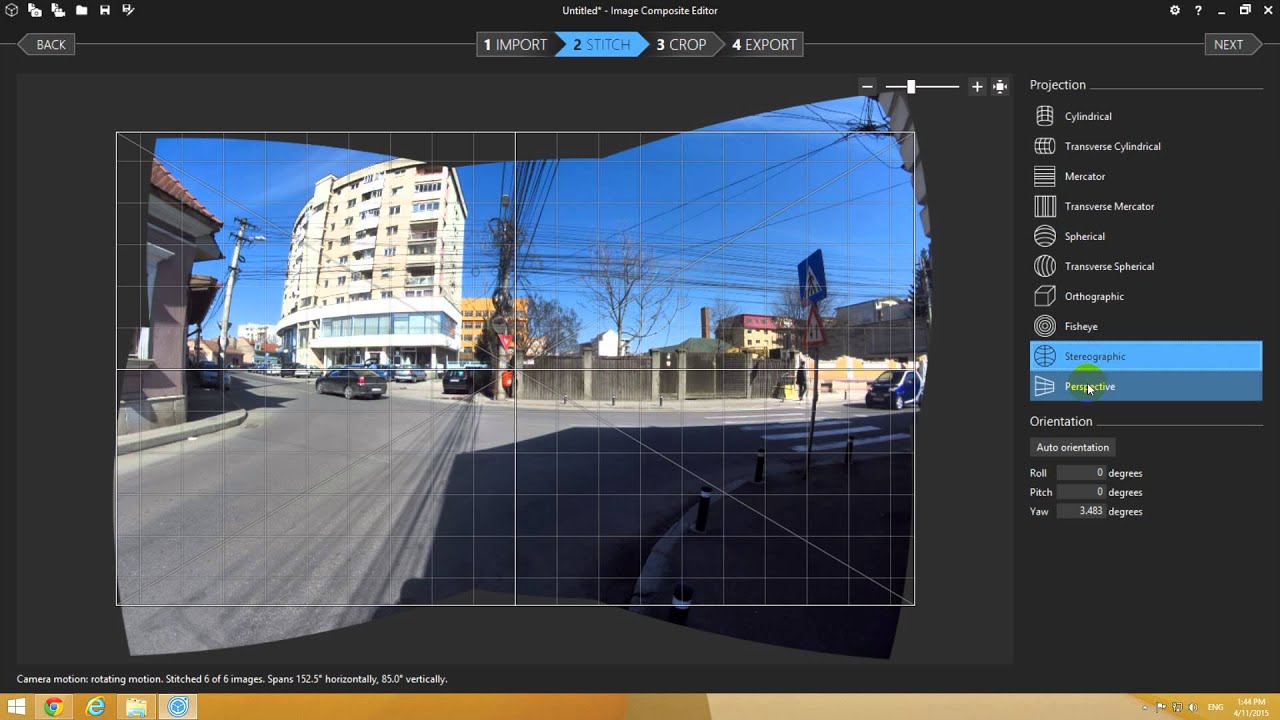Viewport: 1280px width, 720px height.
Task: Click the Auto orientation button
Action: (1072, 447)
